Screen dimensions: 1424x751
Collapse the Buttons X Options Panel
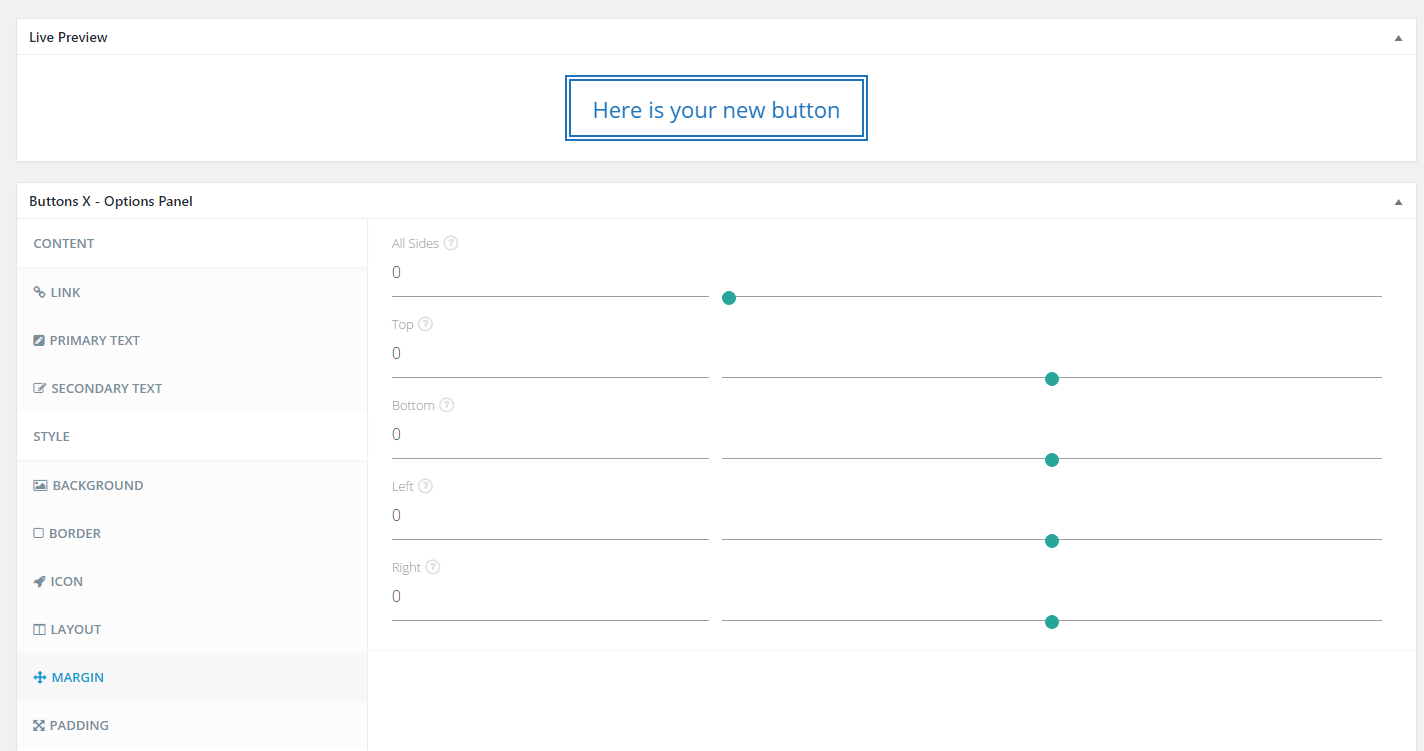(x=1397, y=200)
